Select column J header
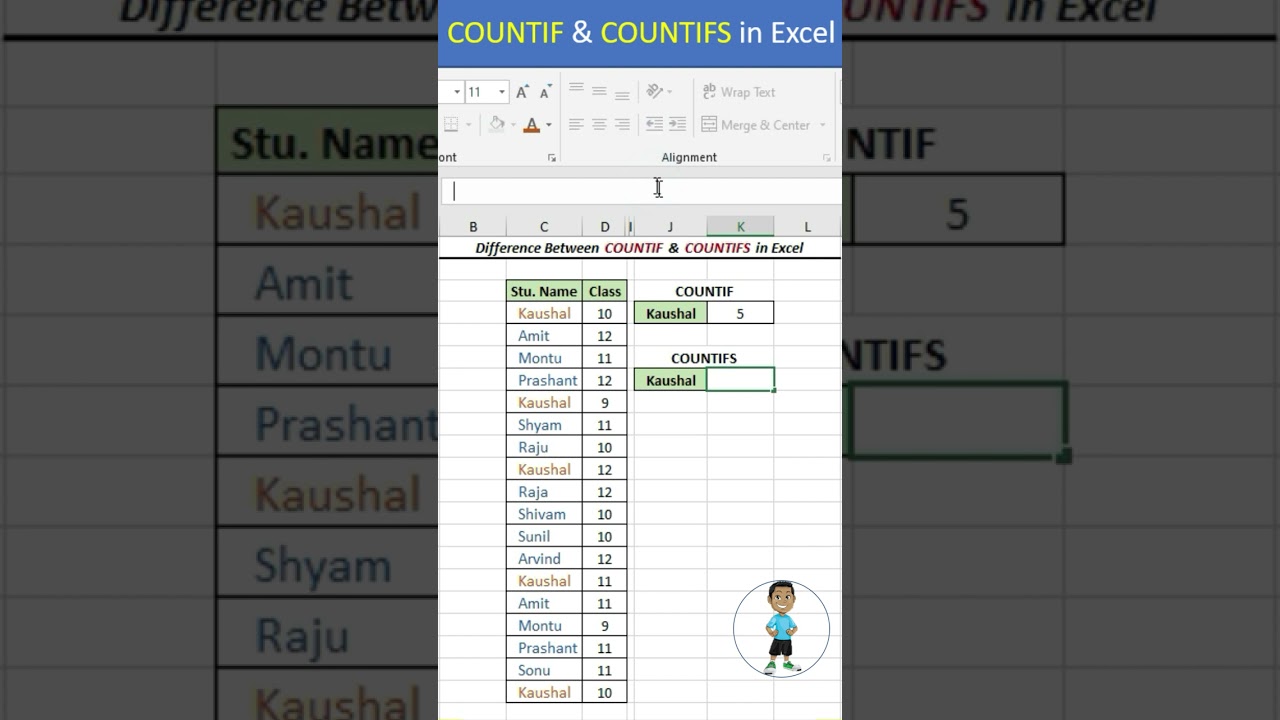1280x720 pixels. 670,227
